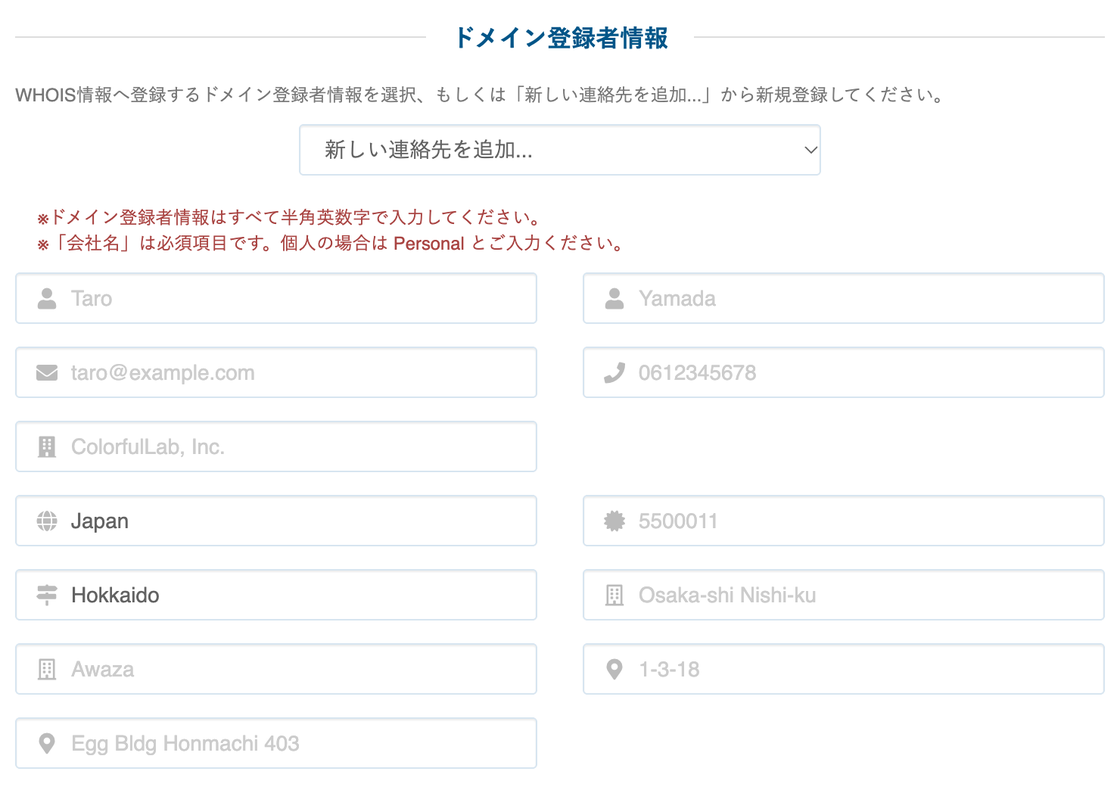Open the Hokkaido prefecture selector
1120x790 pixels.
[276, 595]
